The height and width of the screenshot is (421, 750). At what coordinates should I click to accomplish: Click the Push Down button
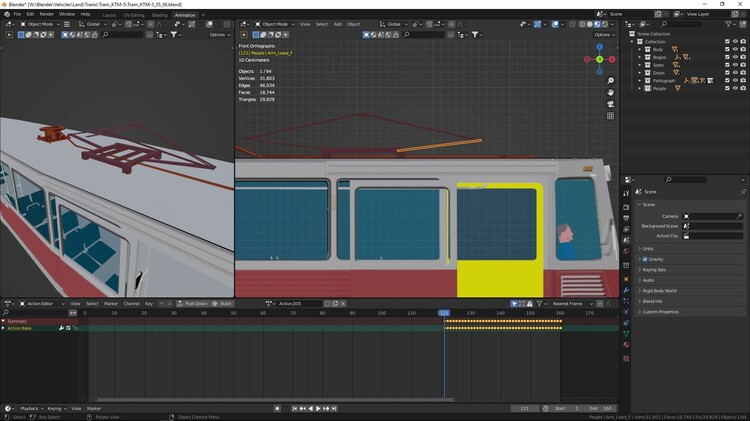pyautogui.click(x=193, y=303)
